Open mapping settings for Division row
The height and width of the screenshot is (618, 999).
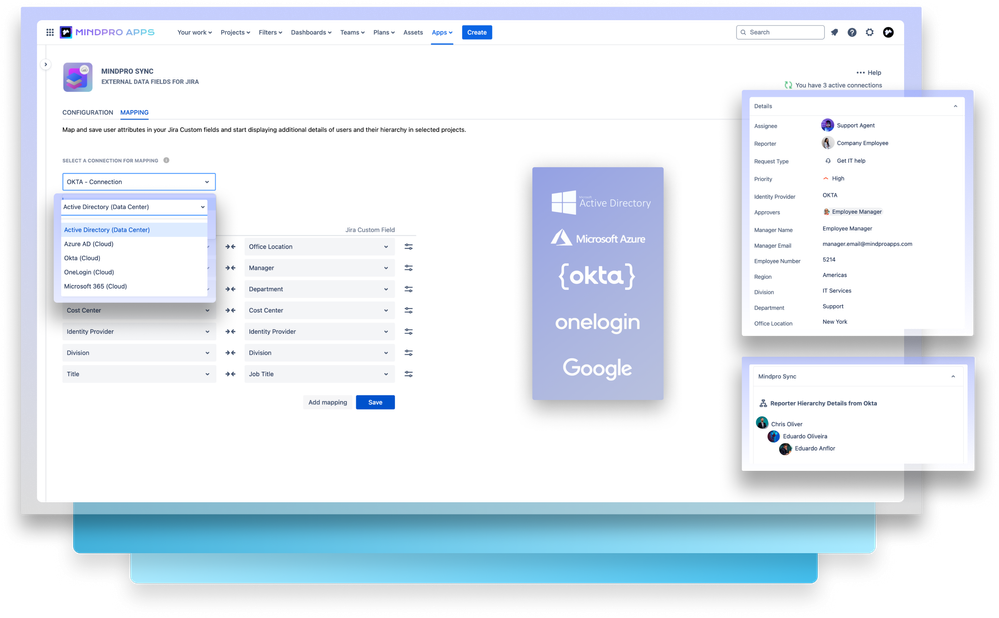coord(408,353)
